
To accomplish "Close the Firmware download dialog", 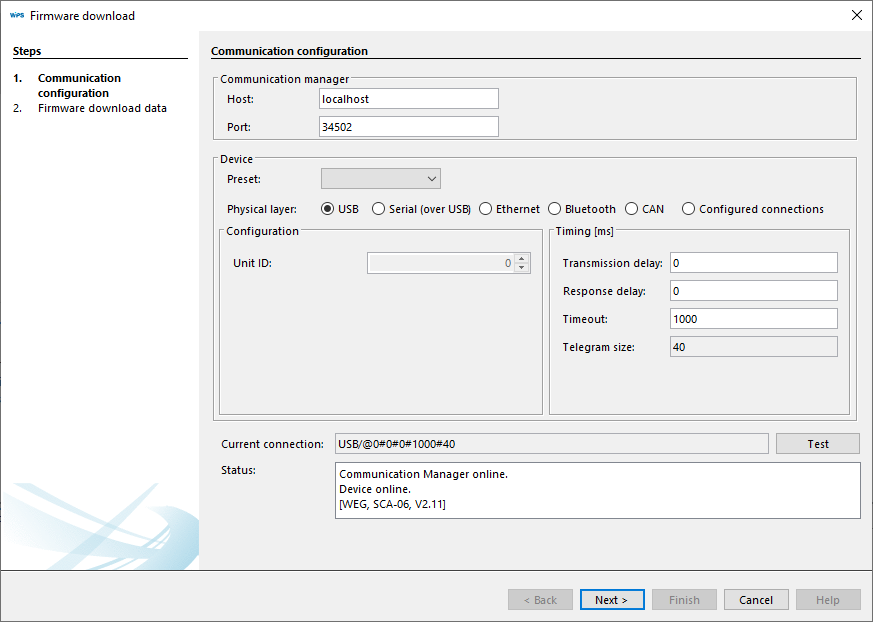I will click(x=856, y=15).
